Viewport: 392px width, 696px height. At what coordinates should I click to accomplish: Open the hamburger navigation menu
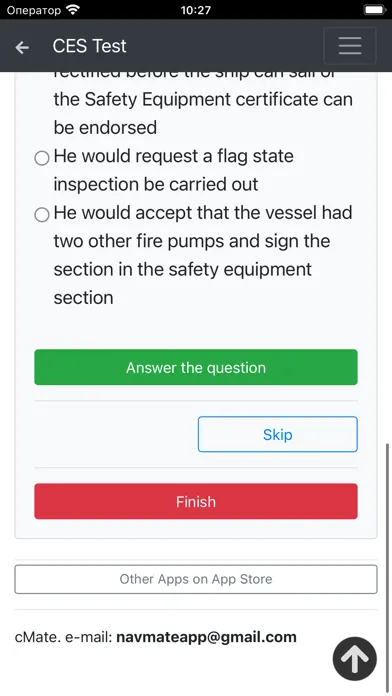tap(350, 46)
